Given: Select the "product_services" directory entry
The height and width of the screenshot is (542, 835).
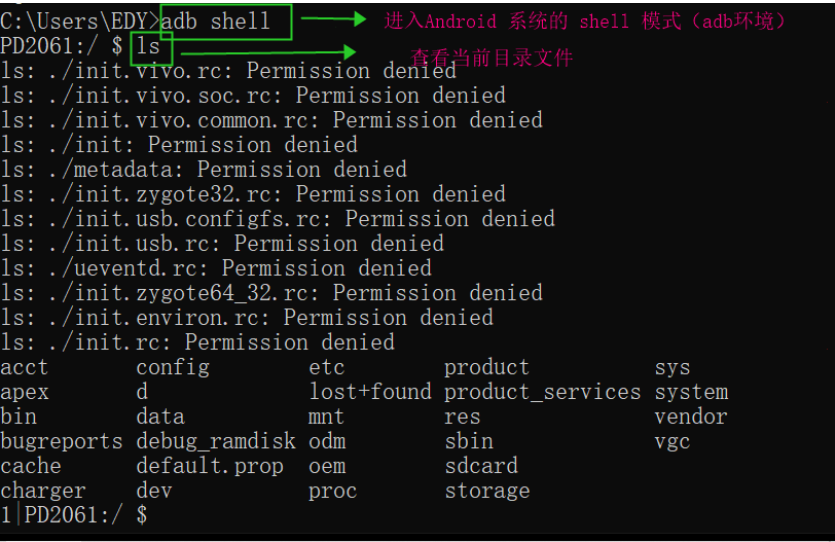Looking at the screenshot, I should coord(542,392).
